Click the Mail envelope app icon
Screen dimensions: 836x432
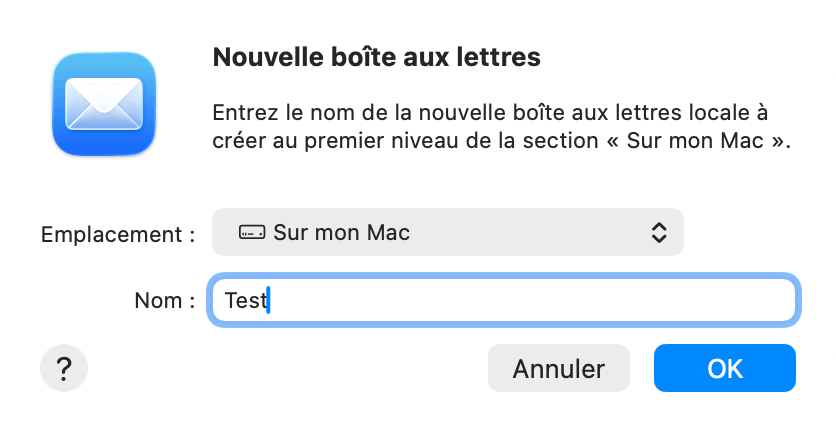[105, 104]
